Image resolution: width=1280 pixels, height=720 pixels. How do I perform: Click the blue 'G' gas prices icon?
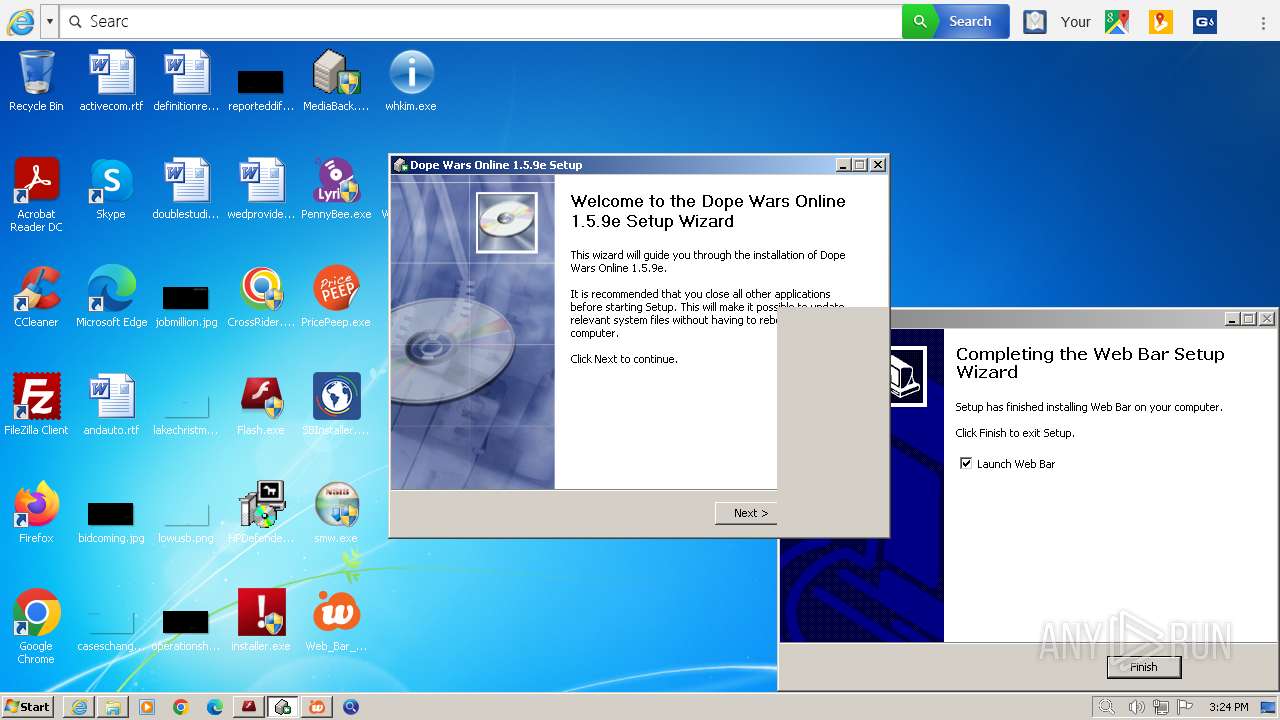[x=1205, y=21]
